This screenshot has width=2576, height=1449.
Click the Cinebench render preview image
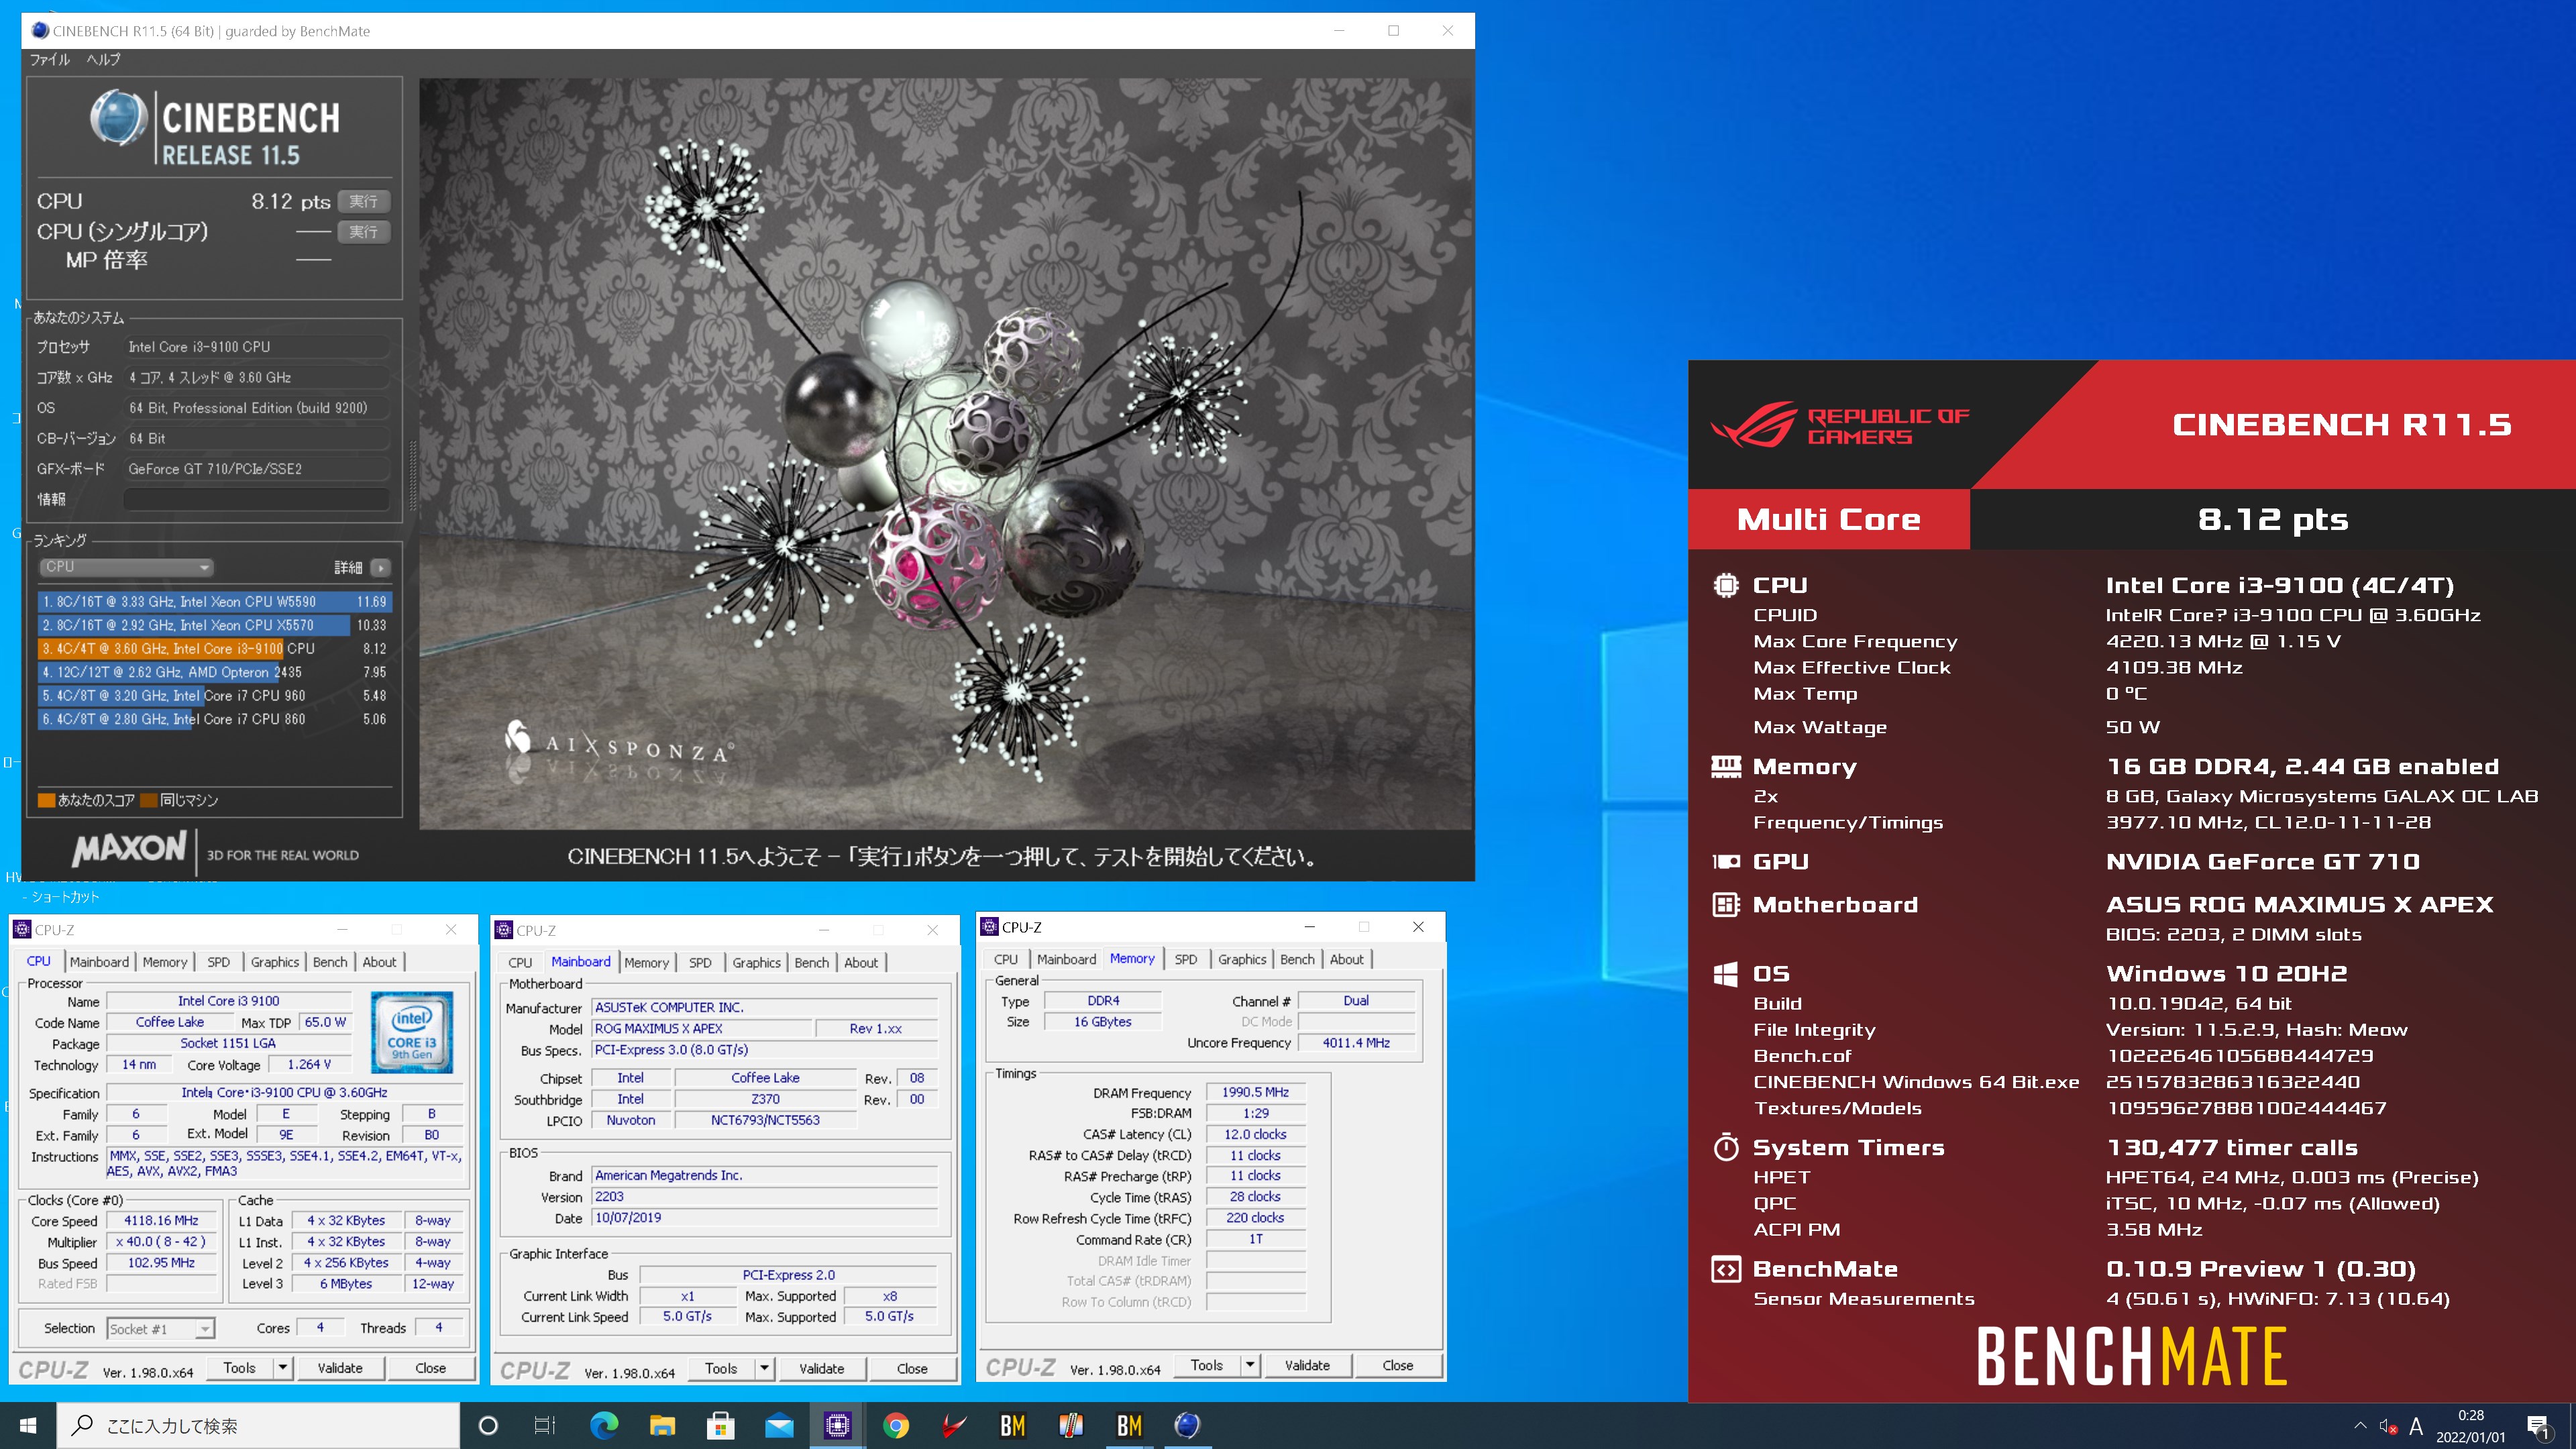coord(945,455)
